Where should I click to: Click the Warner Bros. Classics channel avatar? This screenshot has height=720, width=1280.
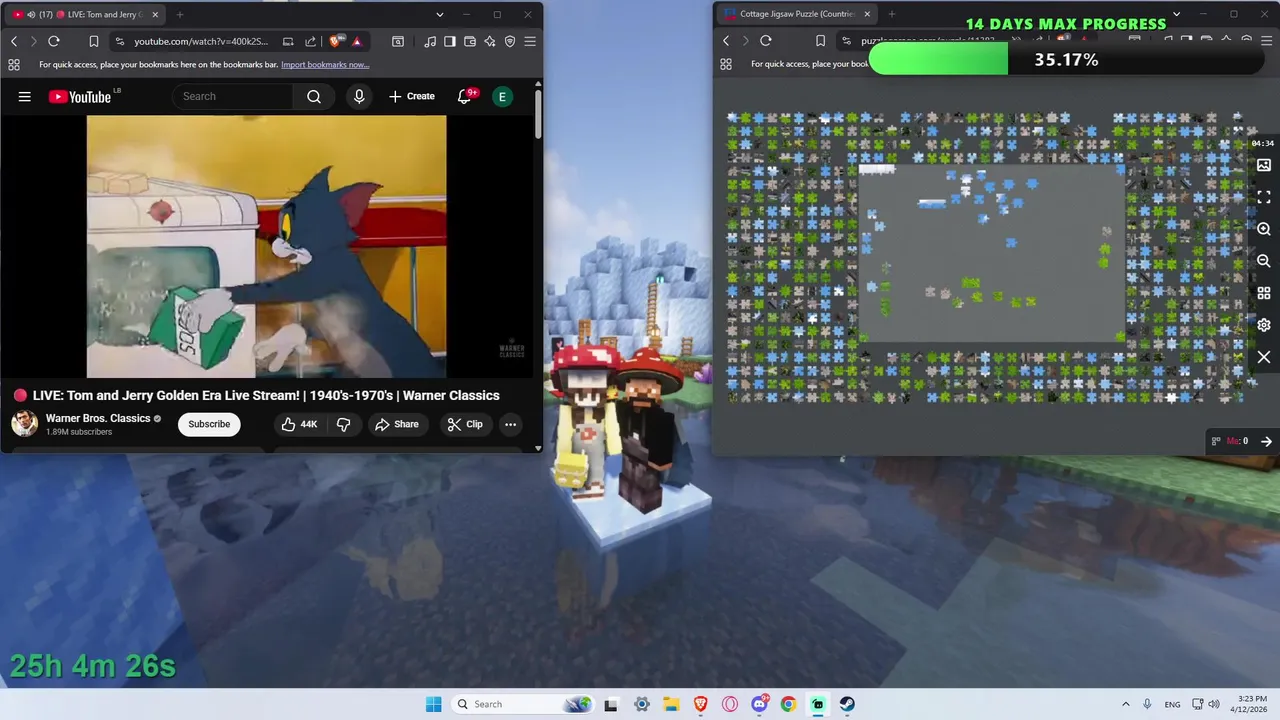point(25,424)
